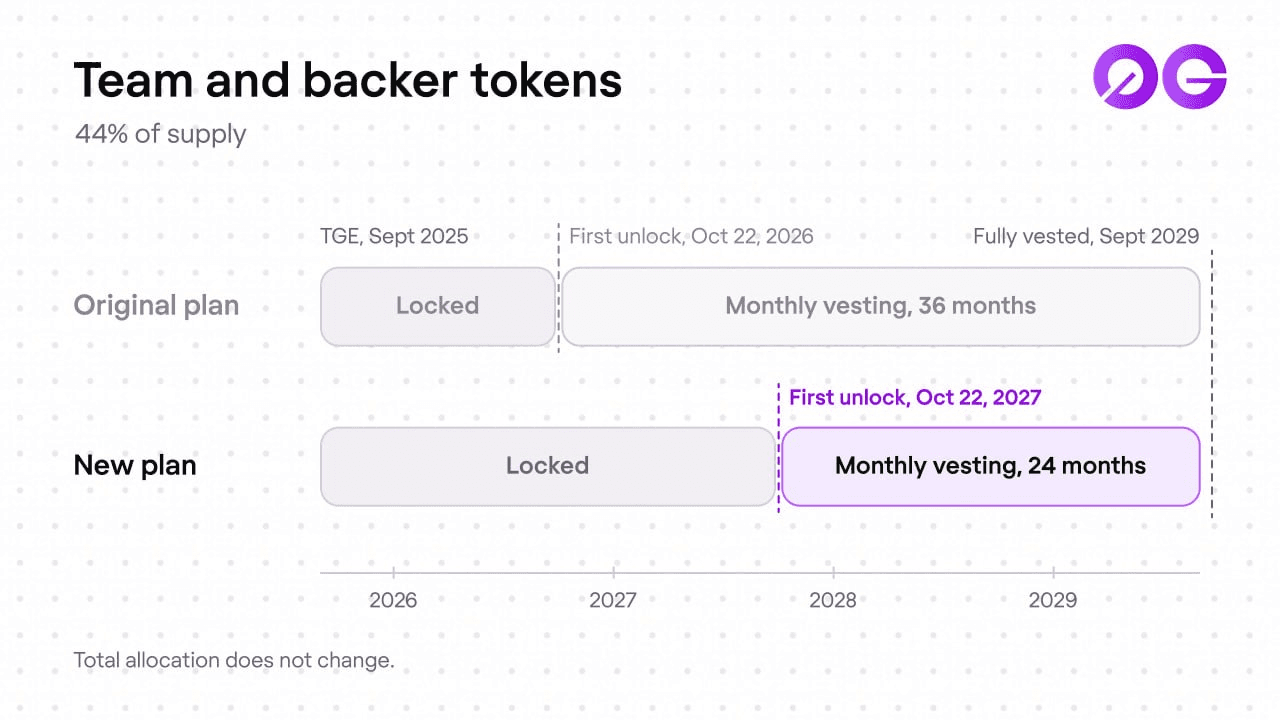Select the 2029 axis year label
This screenshot has width=1280, height=720.
pos(1053,600)
